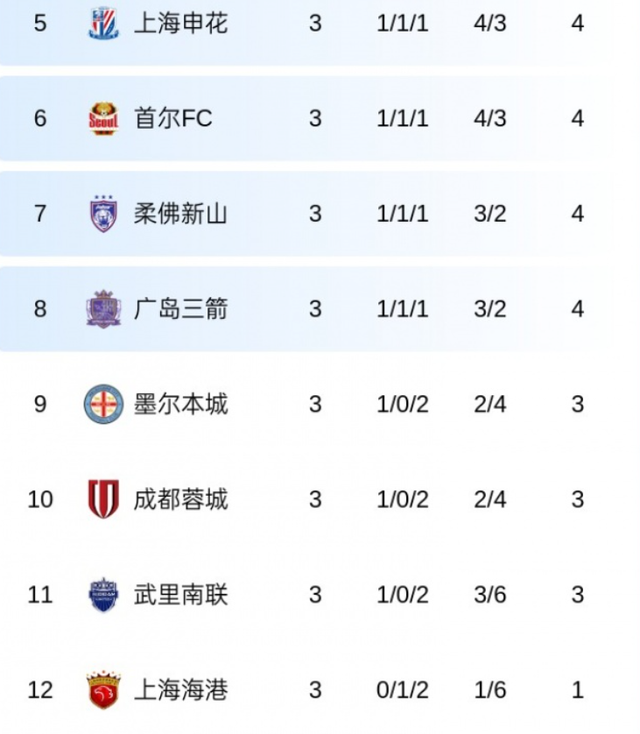Select the 广岛三箭 team name

(181, 309)
